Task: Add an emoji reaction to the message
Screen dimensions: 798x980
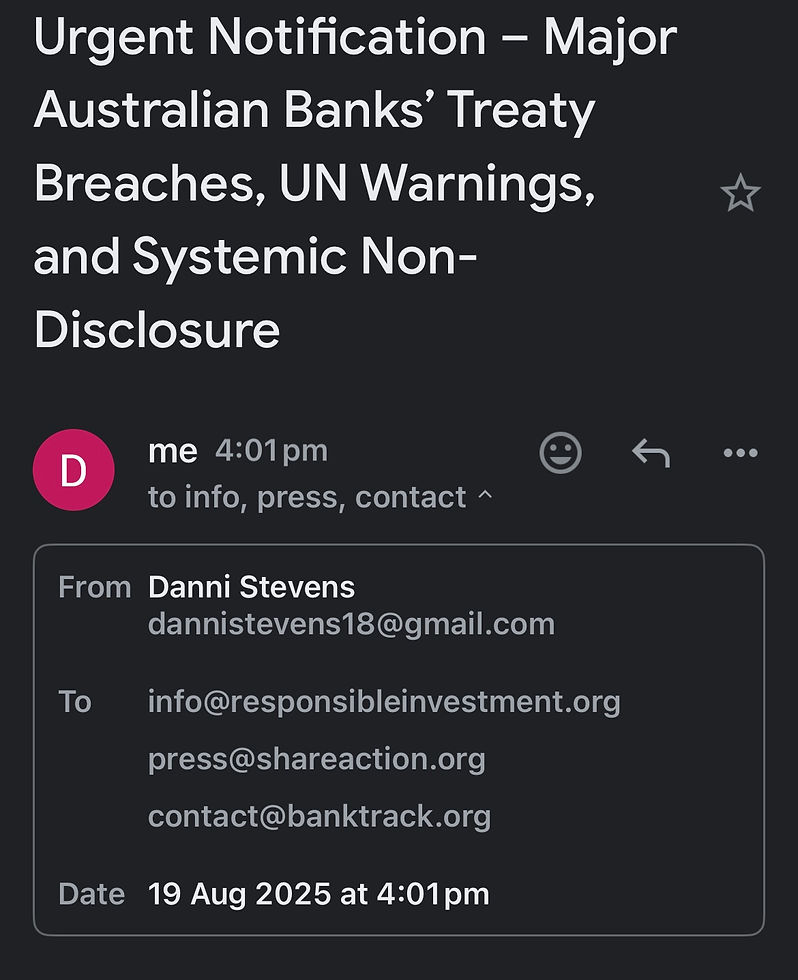Action: pyautogui.click(x=560, y=453)
